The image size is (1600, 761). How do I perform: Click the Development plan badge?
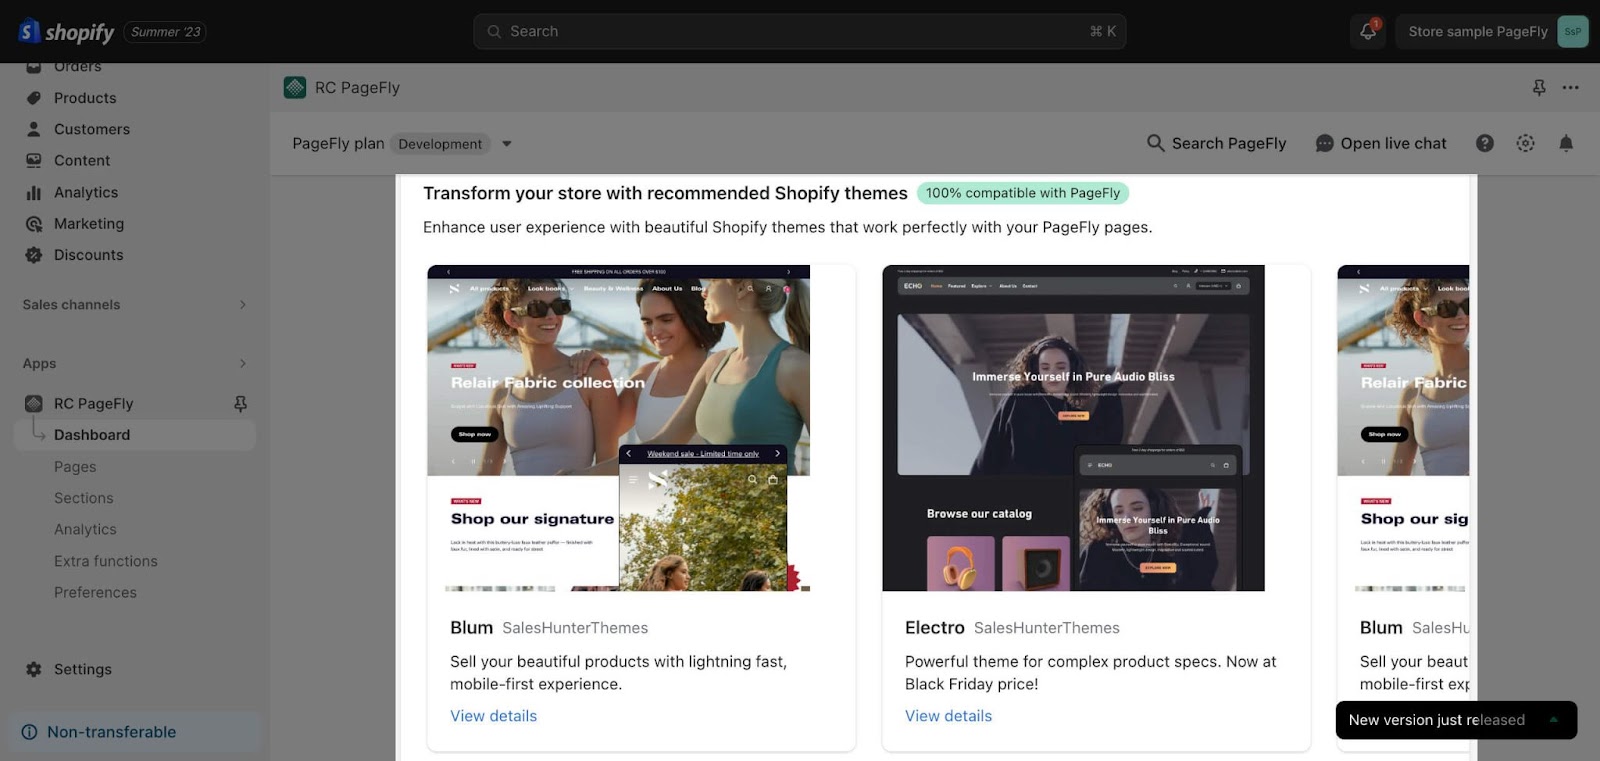440,144
